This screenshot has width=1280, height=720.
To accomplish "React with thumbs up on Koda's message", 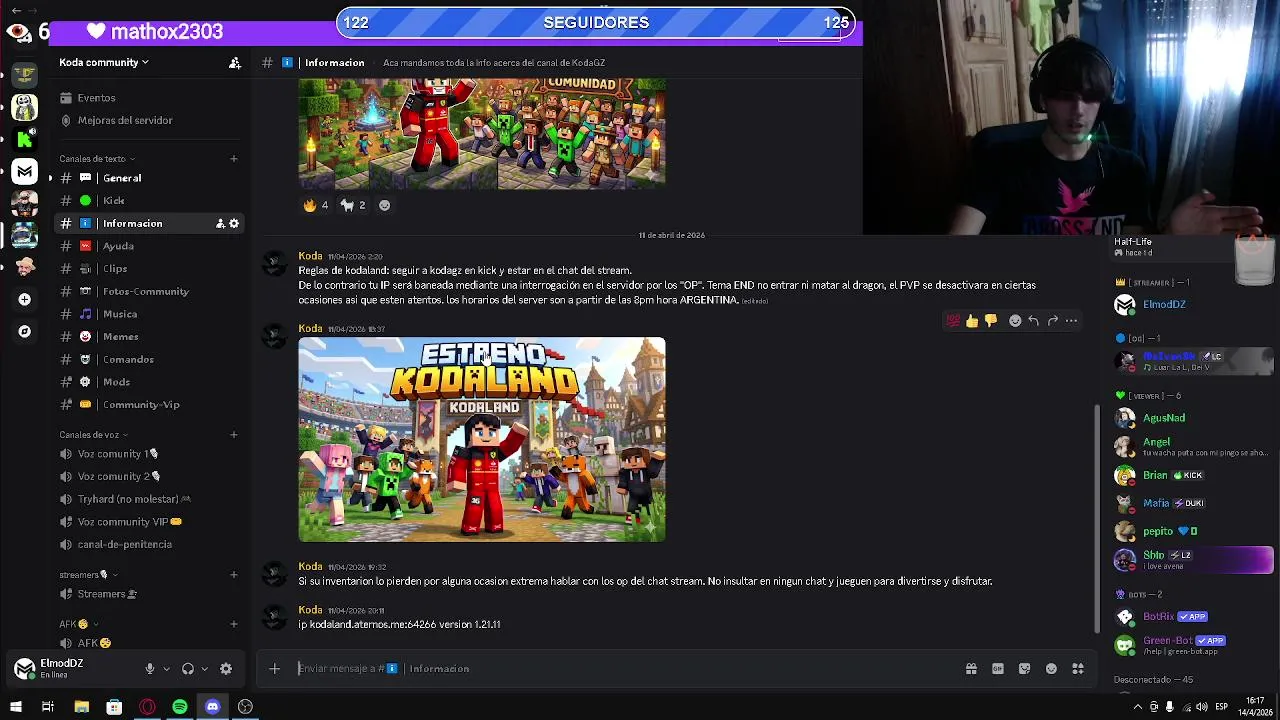I will [x=972, y=321].
